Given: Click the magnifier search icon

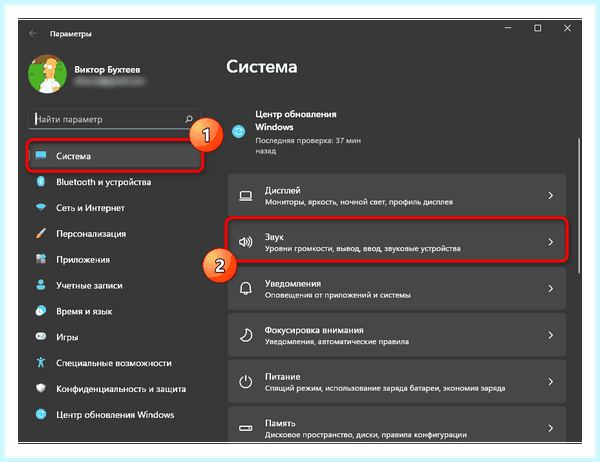Looking at the screenshot, I should (189, 119).
